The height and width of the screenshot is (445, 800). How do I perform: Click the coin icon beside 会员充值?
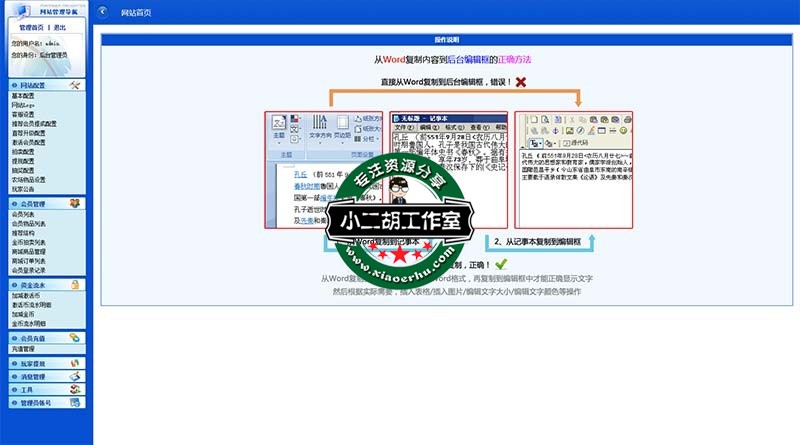(75, 339)
